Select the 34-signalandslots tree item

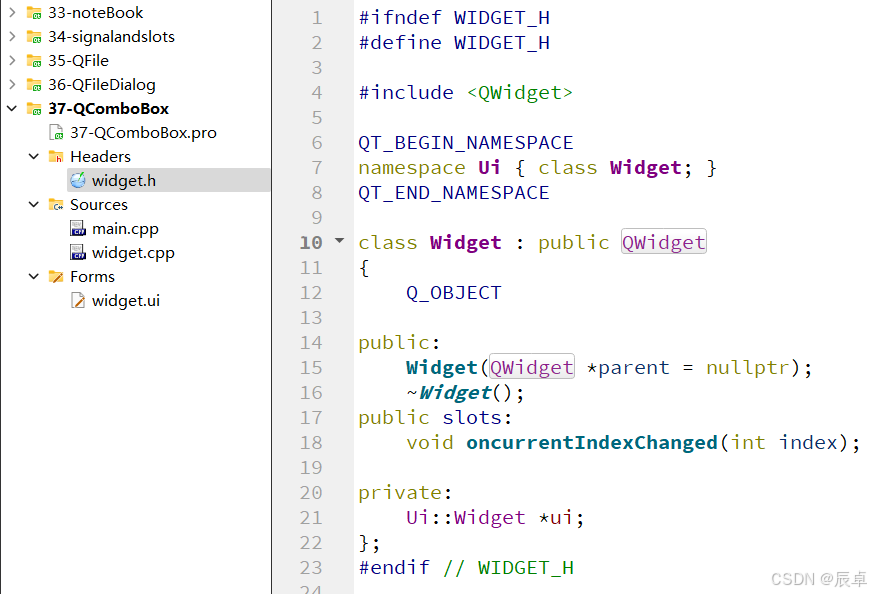point(111,37)
